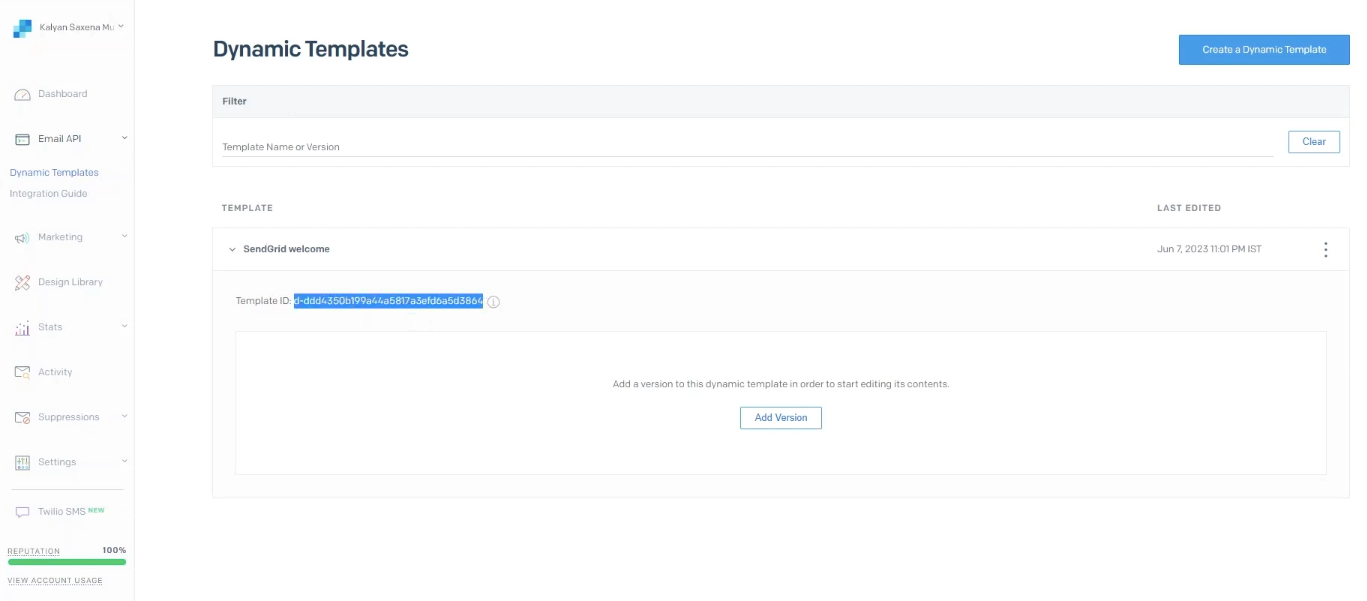Screen dimensions: 1367x601
Task: Click the Marketing megaphone icon
Action: [22, 238]
